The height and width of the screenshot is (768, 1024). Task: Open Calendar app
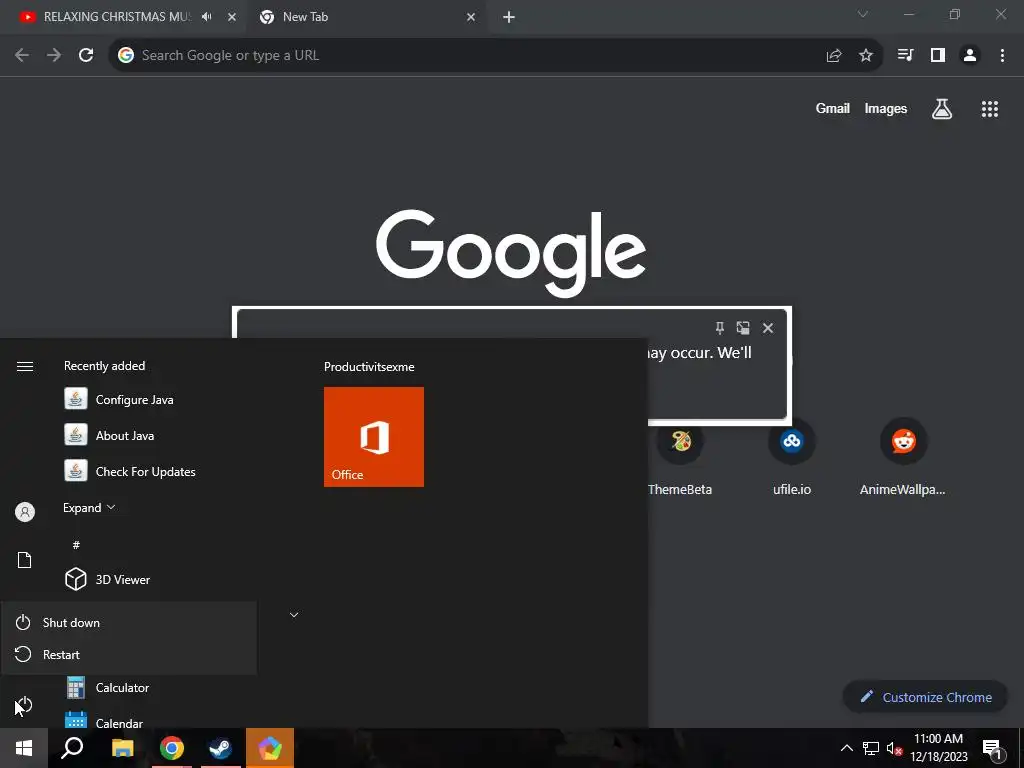click(x=119, y=722)
